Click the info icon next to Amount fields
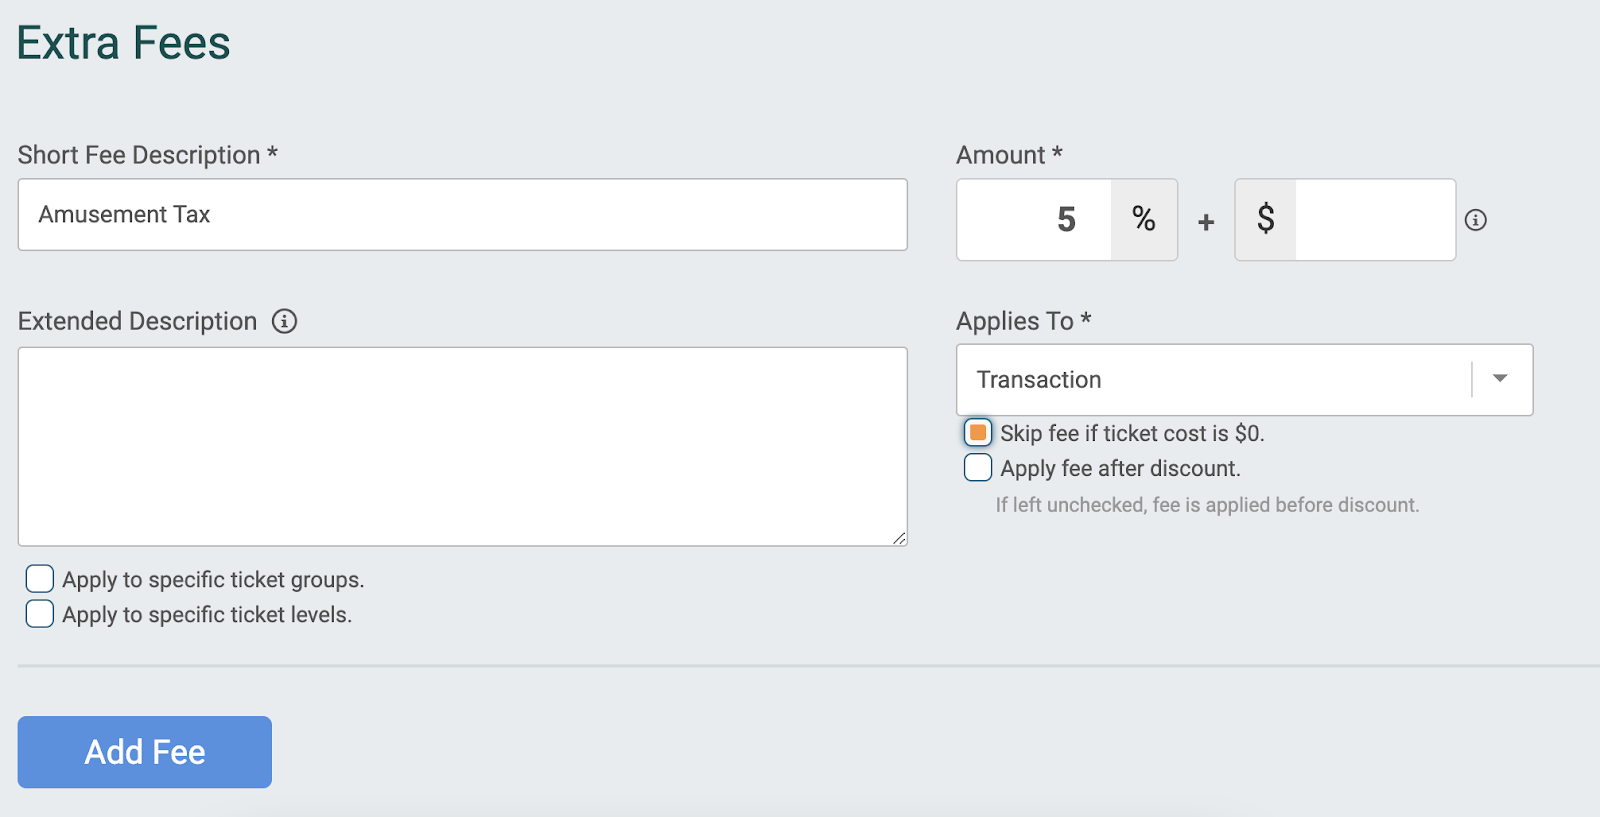 (x=1476, y=220)
